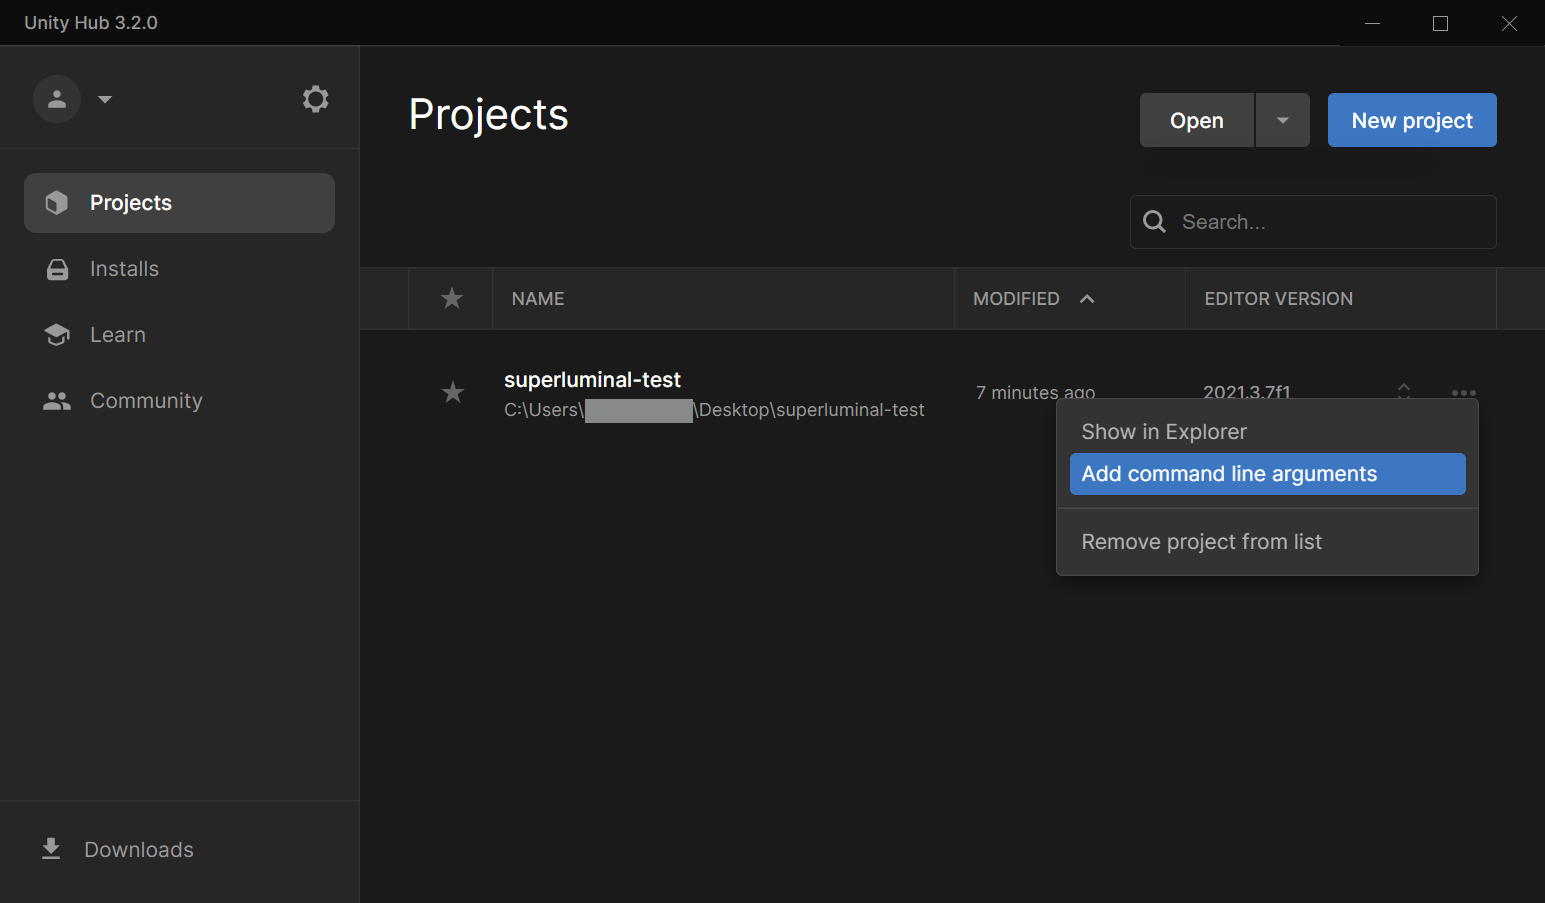Image resolution: width=1545 pixels, height=903 pixels.
Task: Expand the account dropdown arrow
Action: [105, 99]
